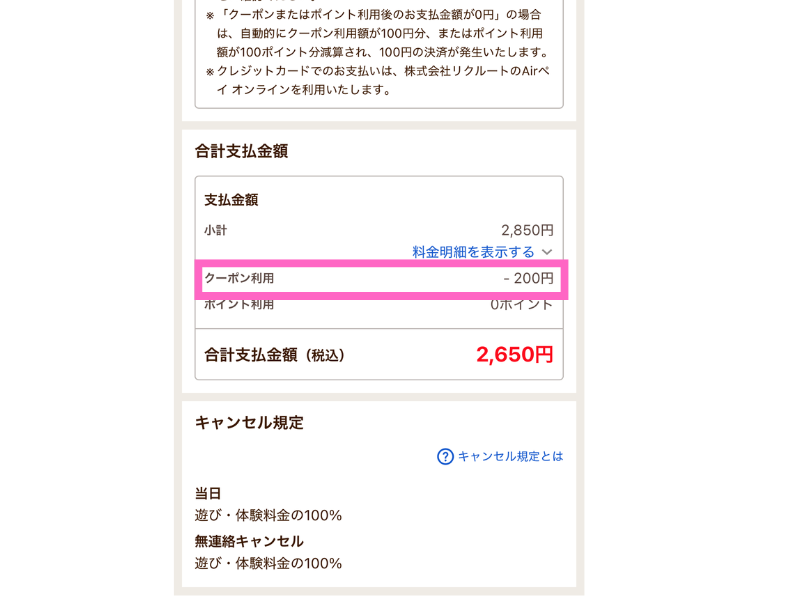Select the 無連絡キャンセル label
Screen dimensions: 800x600
pyautogui.click(x=249, y=541)
